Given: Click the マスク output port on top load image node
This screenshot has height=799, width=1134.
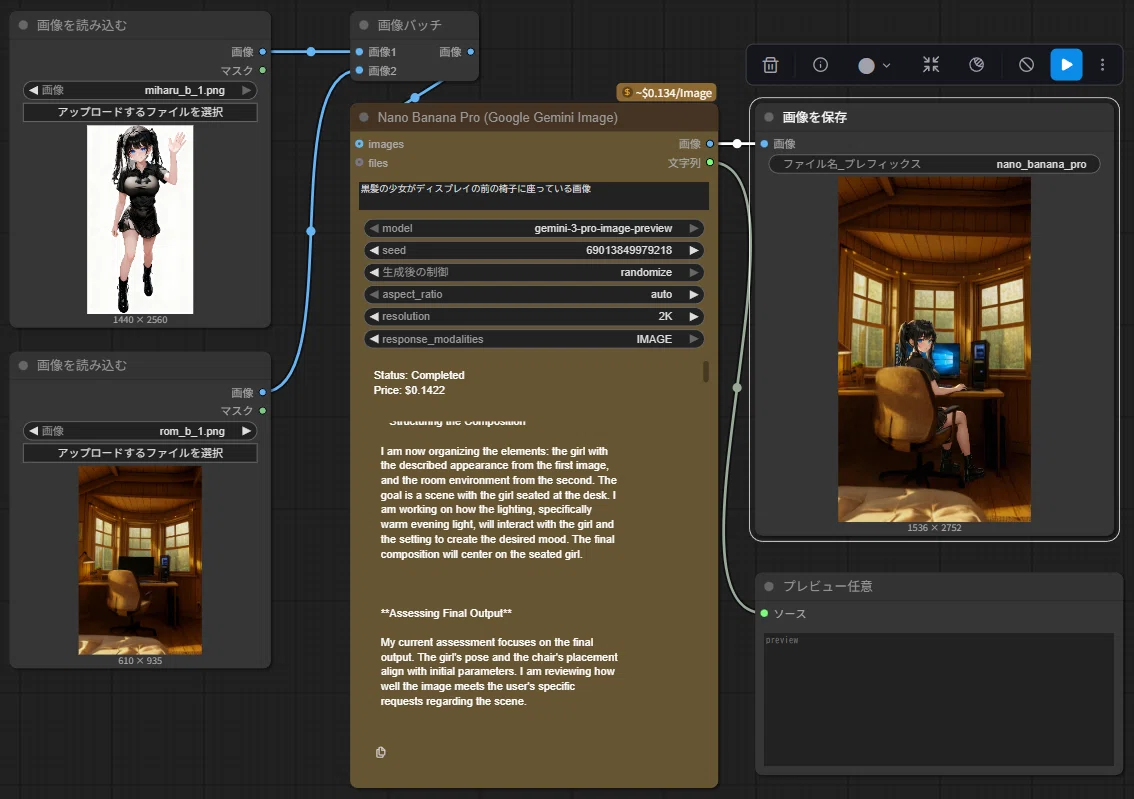Looking at the screenshot, I should click(x=263, y=71).
